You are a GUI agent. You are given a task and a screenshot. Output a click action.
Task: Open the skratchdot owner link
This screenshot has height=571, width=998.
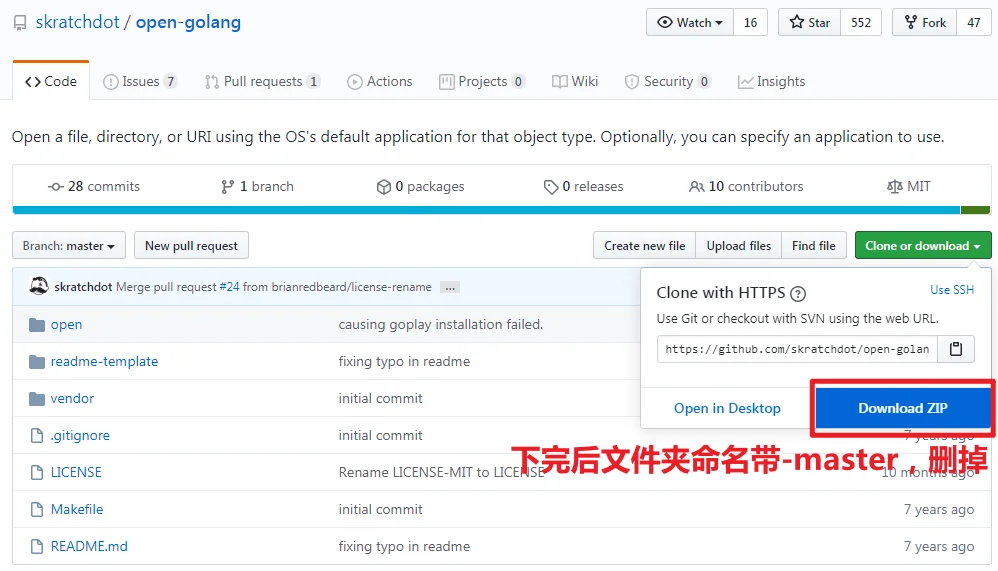[77, 22]
